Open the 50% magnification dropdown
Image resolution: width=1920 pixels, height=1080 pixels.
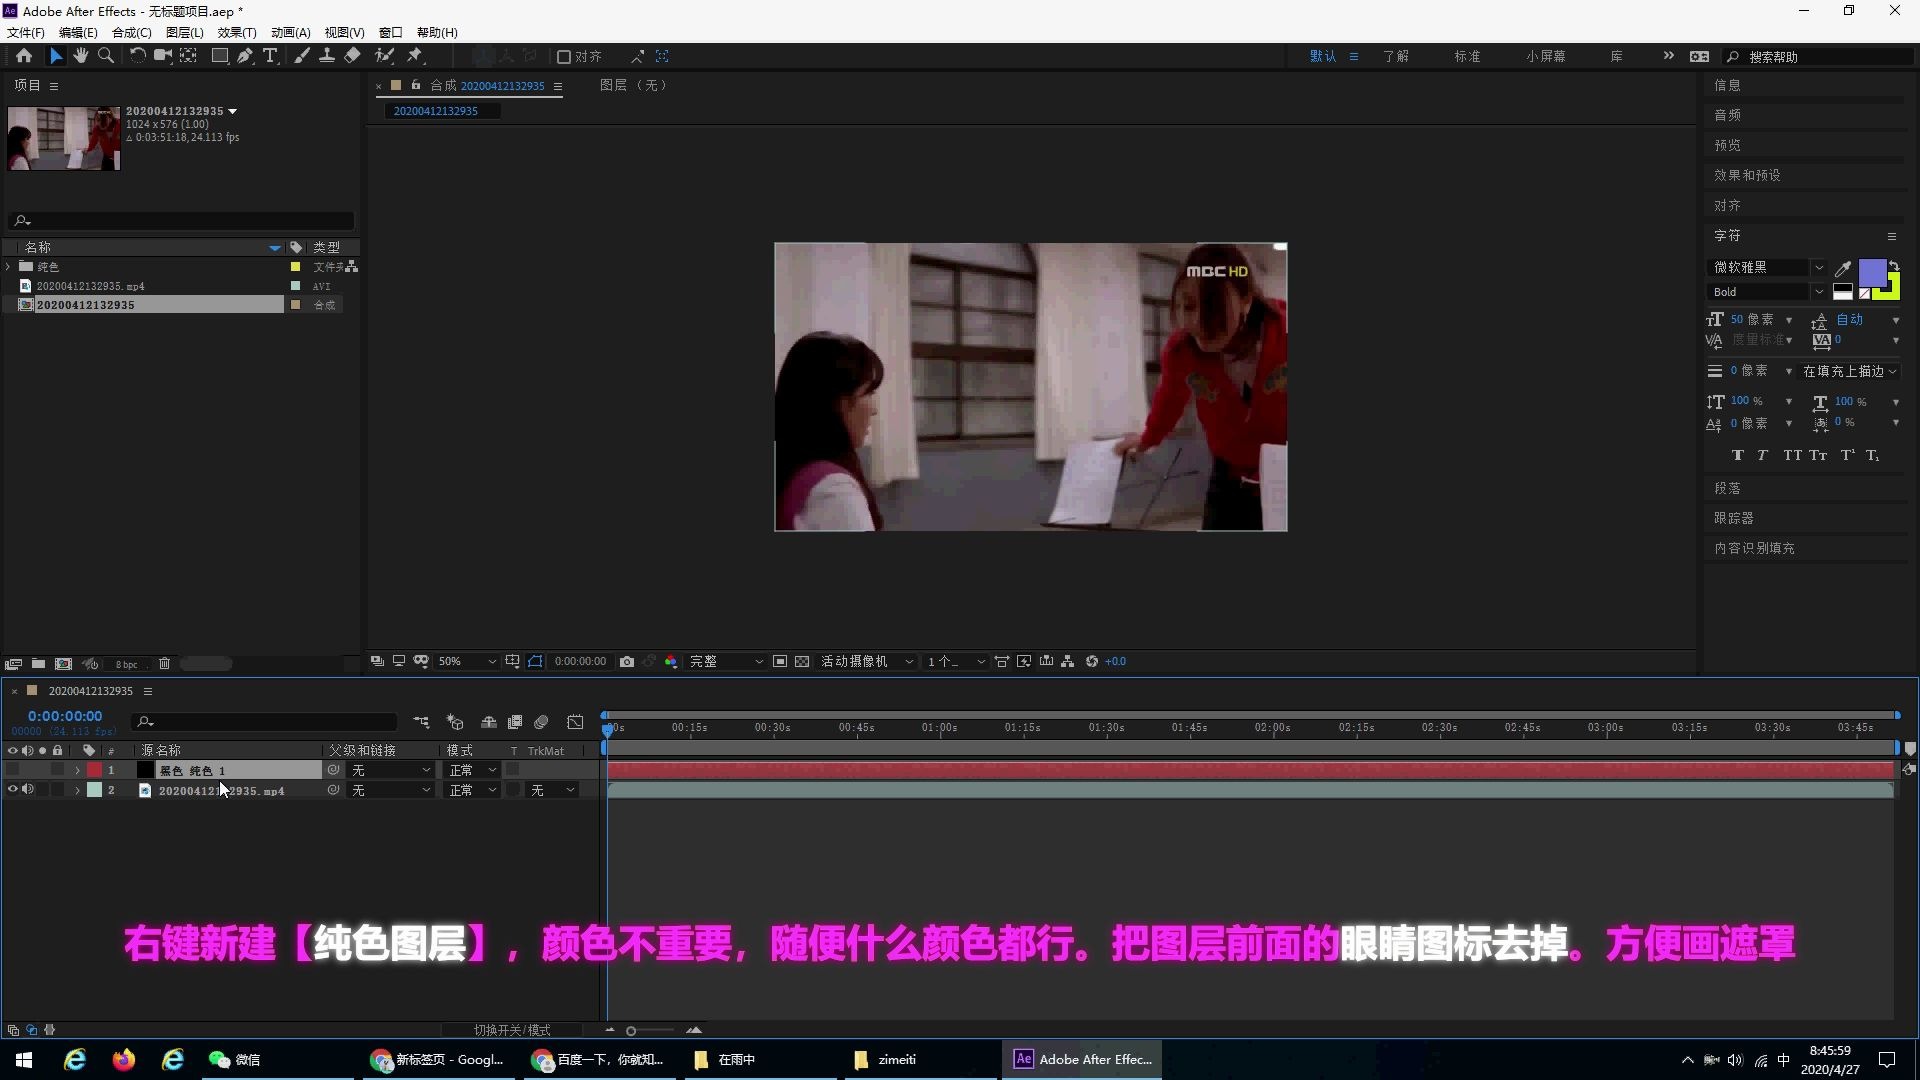(x=467, y=662)
